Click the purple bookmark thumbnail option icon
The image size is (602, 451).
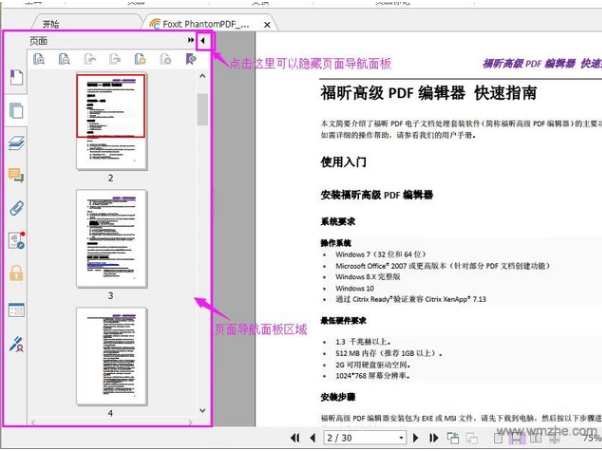[191, 59]
